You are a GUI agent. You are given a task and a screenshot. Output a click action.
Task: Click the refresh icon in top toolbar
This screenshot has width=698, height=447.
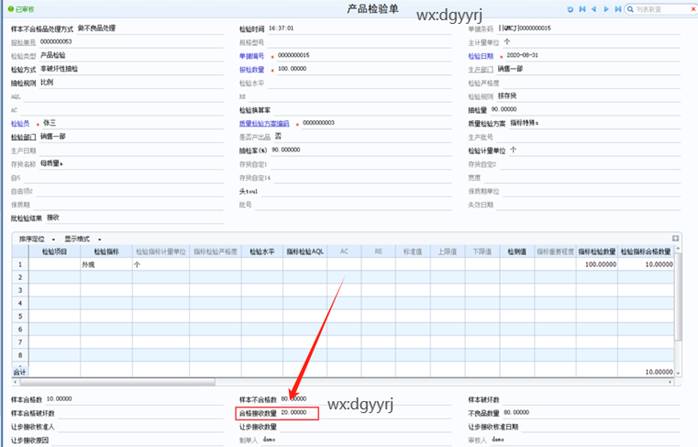point(571,9)
